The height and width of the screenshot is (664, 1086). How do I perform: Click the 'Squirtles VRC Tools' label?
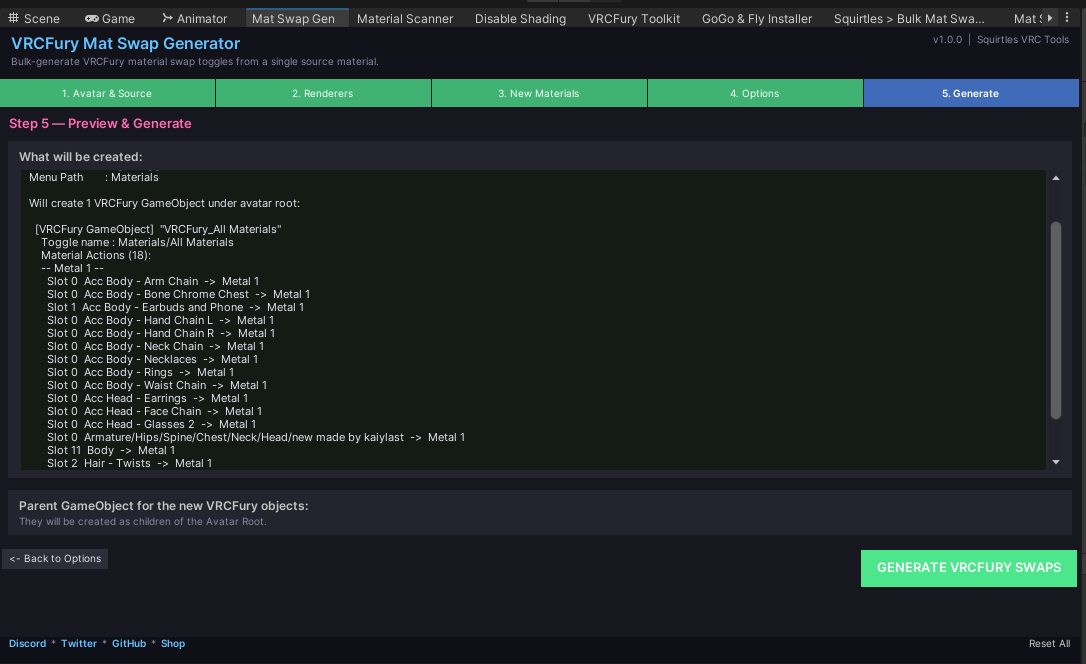tap(1023, 39)
